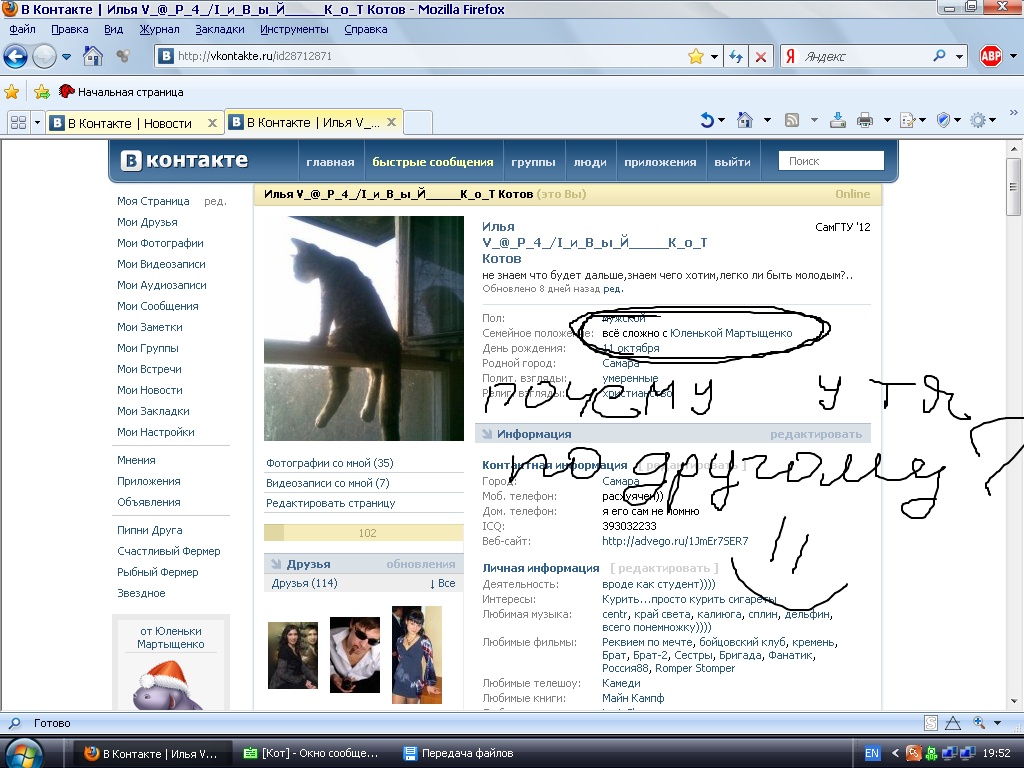Click the search magnifier in the Yandex box
The width and height of the screenshot is (1024, 768).
click(x=939, y=56)
